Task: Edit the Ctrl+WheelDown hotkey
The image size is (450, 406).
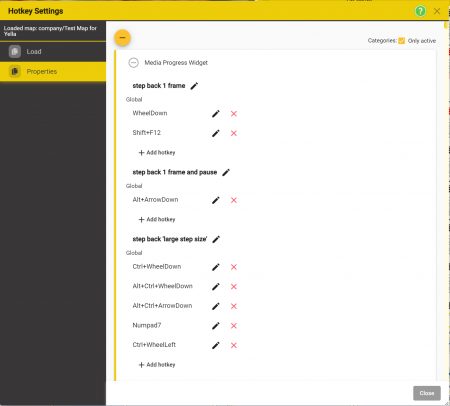Action: pos(216,267)
